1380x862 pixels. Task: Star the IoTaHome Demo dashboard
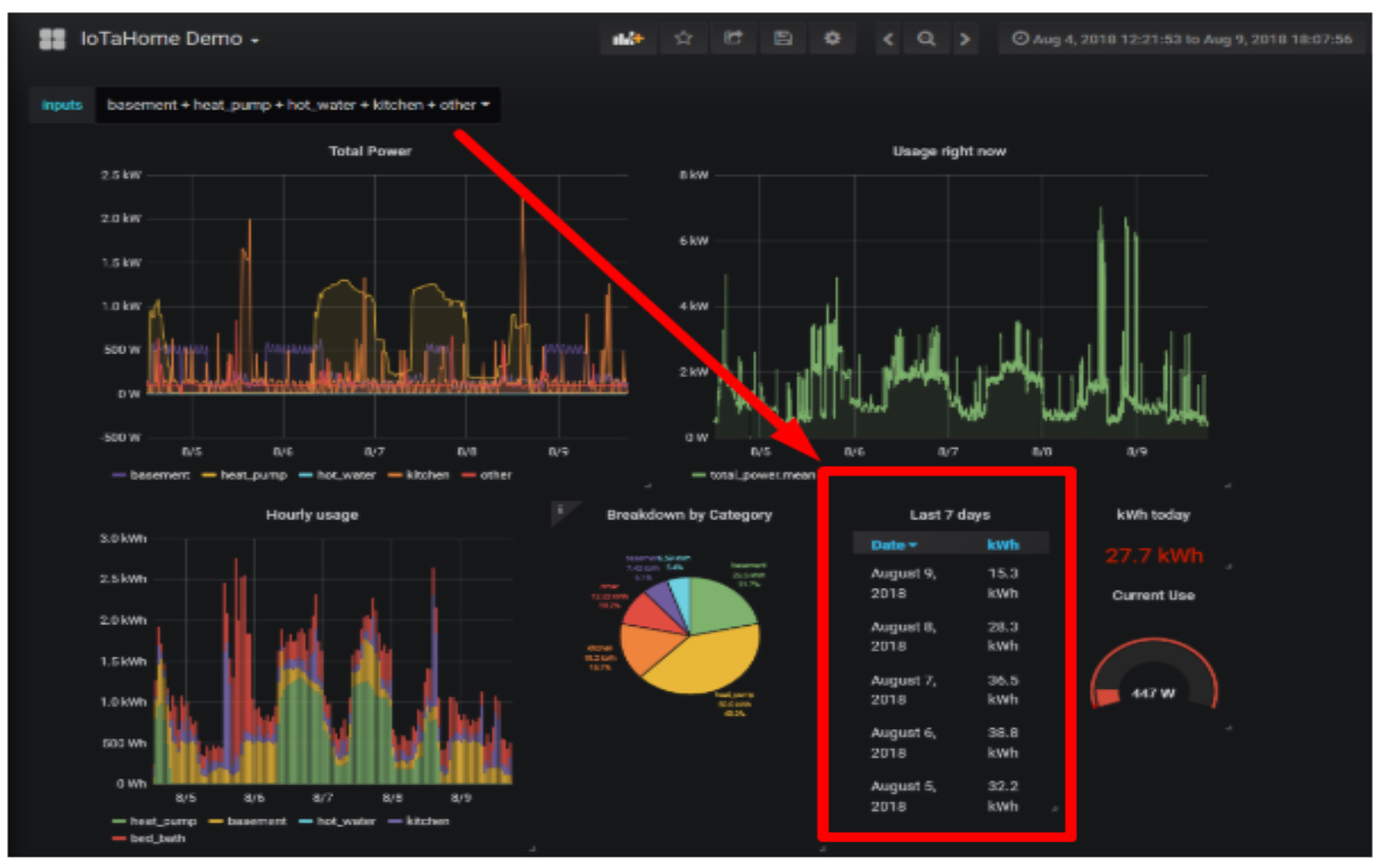click(x=684, y=38)
